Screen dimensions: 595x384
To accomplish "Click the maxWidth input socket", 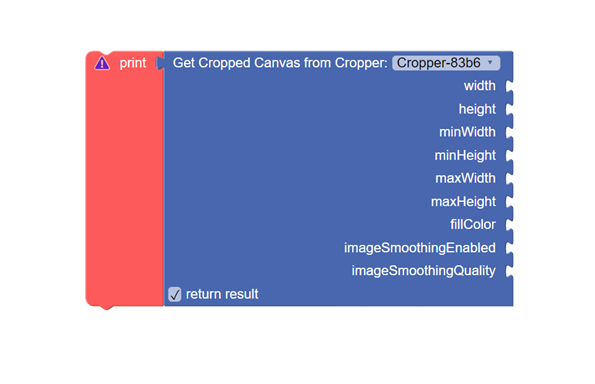I will click(x=509, y=179).
